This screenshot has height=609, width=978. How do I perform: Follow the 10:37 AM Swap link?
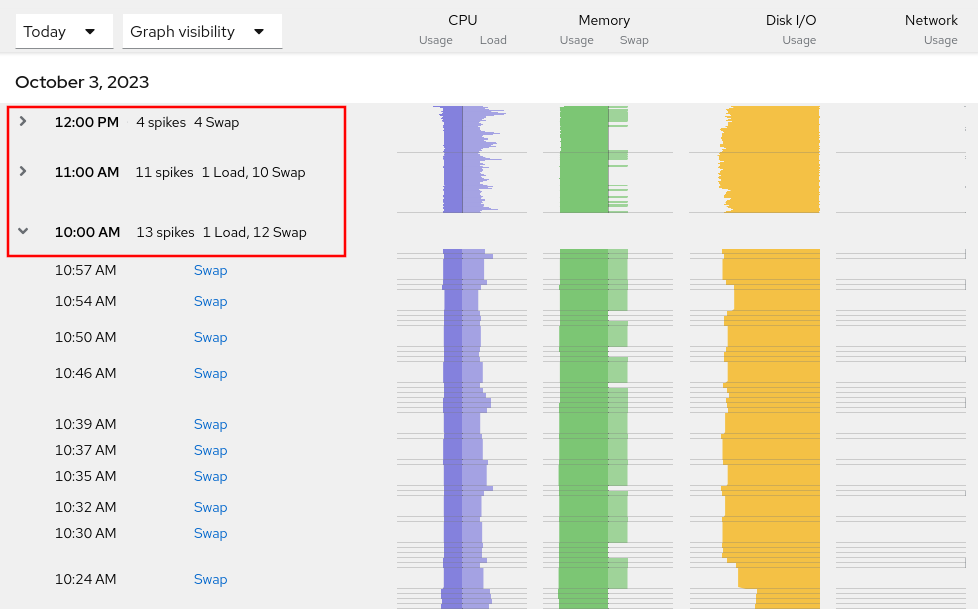tap(210, 450)
